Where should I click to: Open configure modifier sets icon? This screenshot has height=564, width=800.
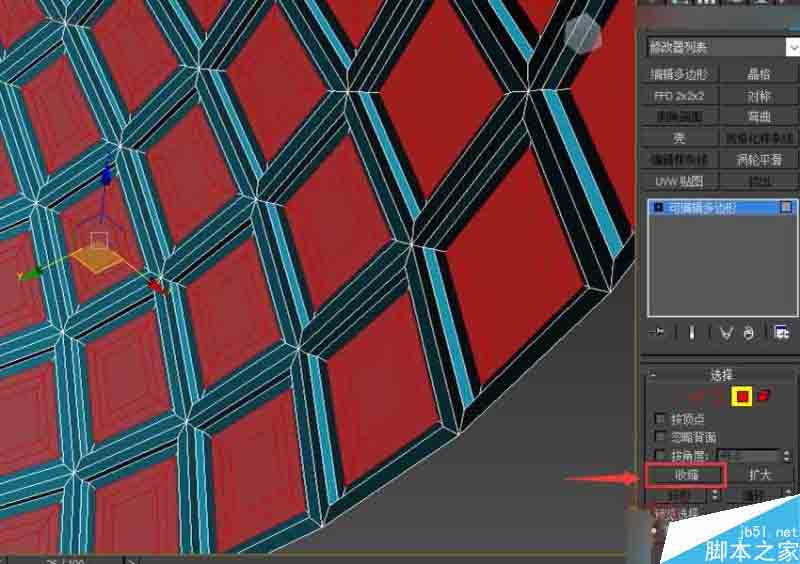point(782,333)
